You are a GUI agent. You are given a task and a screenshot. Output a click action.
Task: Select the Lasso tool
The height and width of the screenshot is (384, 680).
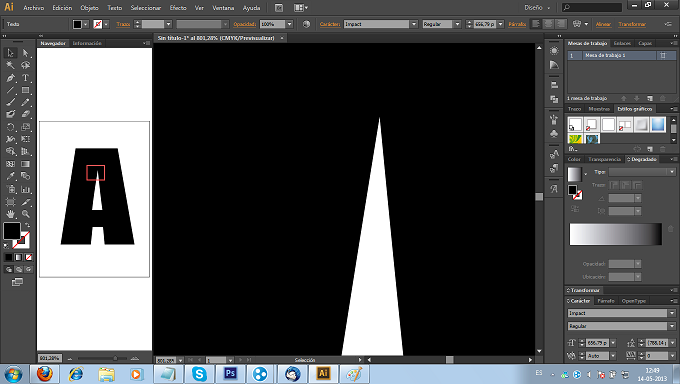[x=26, y=65]
